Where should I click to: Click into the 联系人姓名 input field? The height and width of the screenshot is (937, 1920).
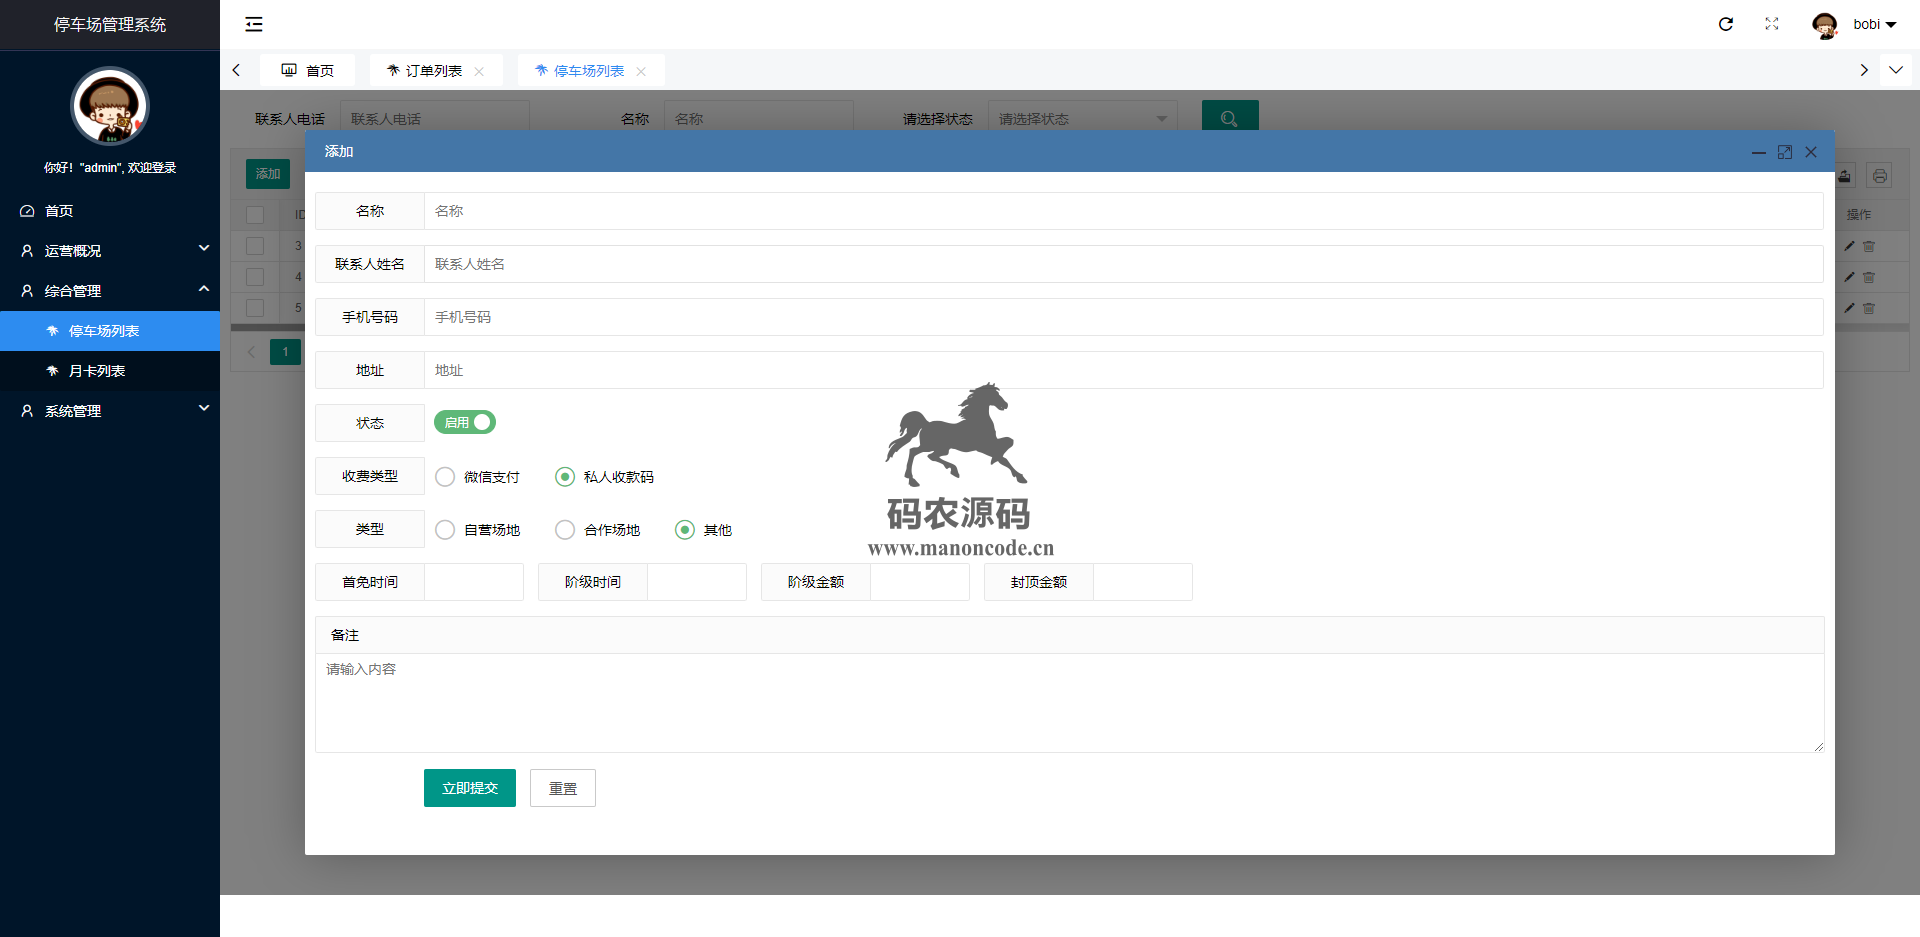[1122, 264]
